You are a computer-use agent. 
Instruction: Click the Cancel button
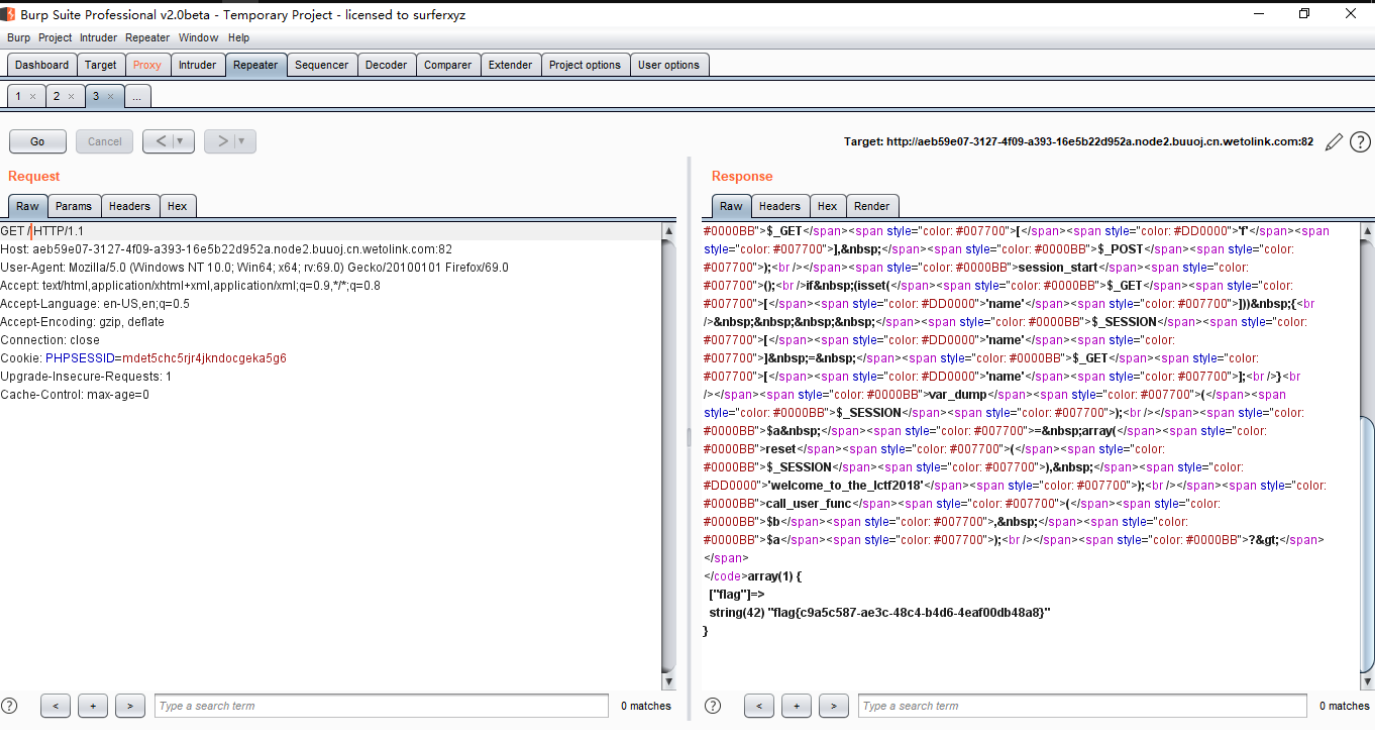click(104, 142)
